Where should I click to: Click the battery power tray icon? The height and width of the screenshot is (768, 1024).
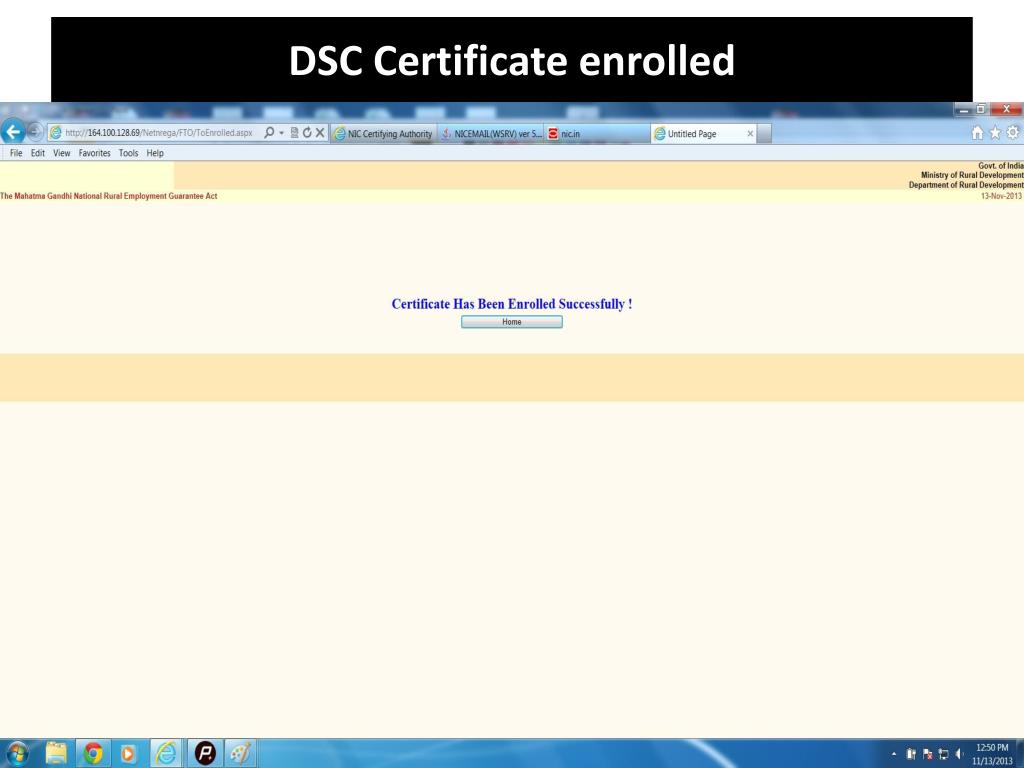911,754
